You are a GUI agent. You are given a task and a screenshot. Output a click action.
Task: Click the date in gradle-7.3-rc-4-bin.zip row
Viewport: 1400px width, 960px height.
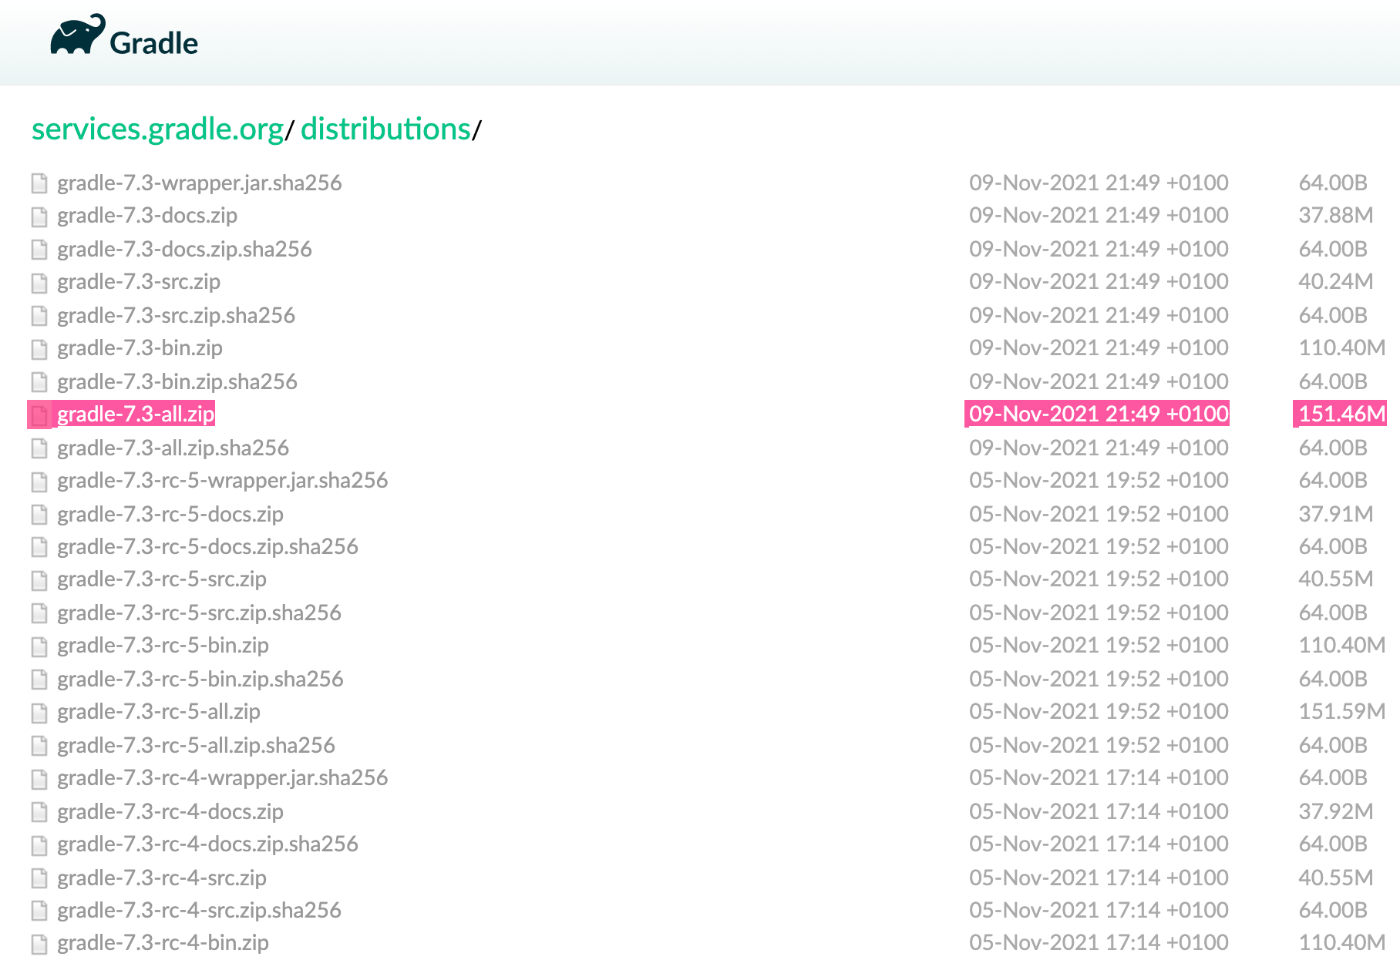click(1099, 943)
